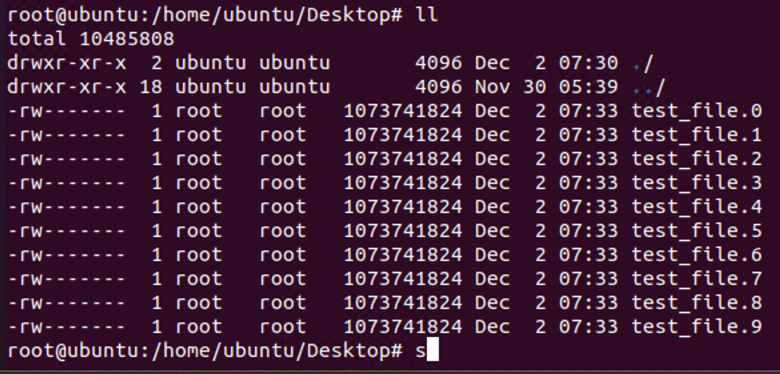
Task: Click the '../' parent directory entry
Action: (648, 88)
